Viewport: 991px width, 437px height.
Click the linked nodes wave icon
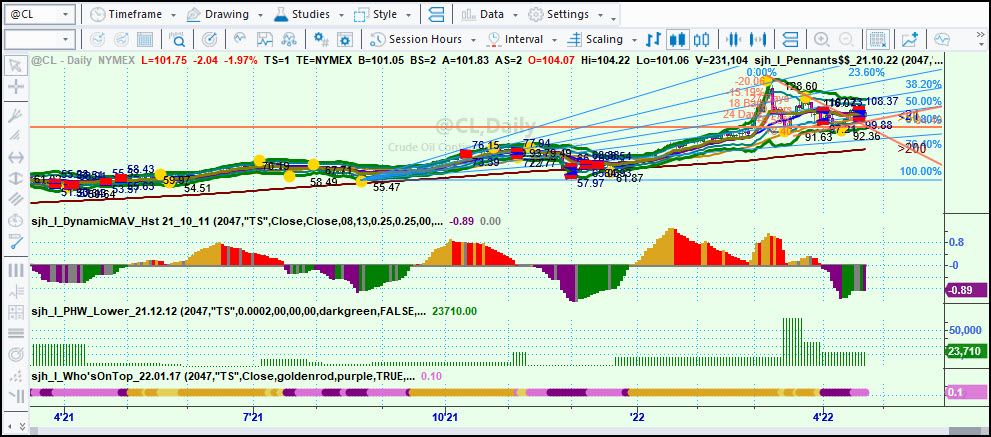tap(289, 39)
